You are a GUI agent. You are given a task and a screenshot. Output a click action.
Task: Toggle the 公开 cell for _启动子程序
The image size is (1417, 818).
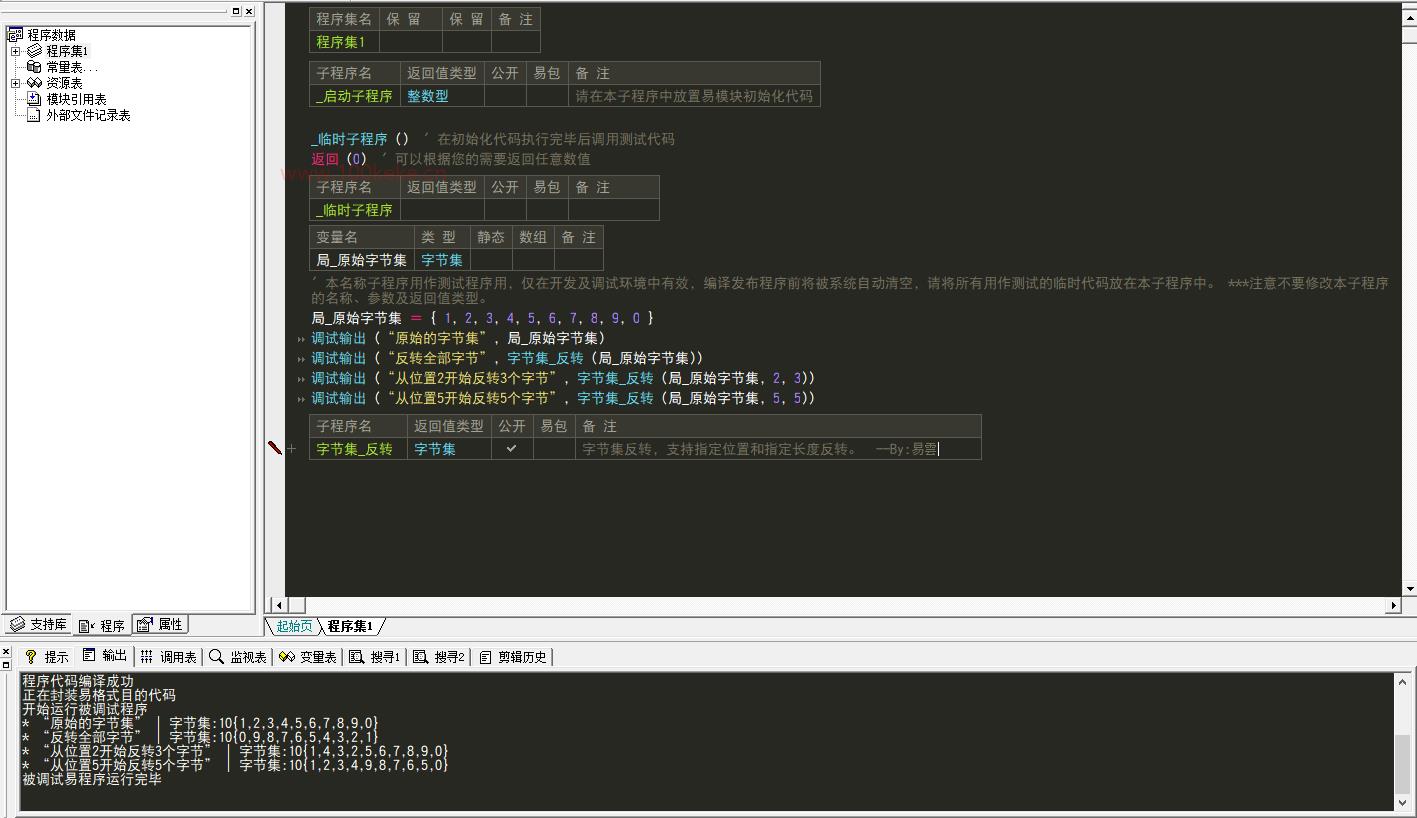(505, 96)
